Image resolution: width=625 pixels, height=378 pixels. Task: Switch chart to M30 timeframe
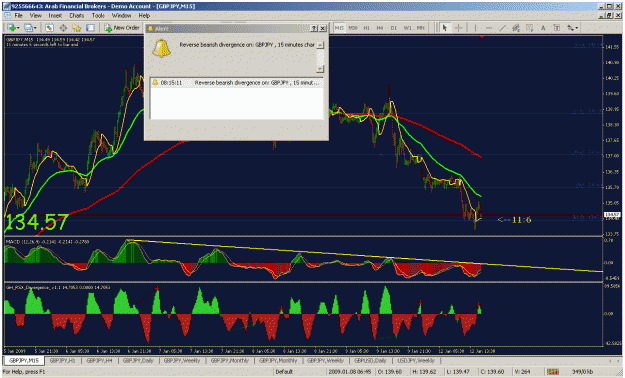coord(353,28)
